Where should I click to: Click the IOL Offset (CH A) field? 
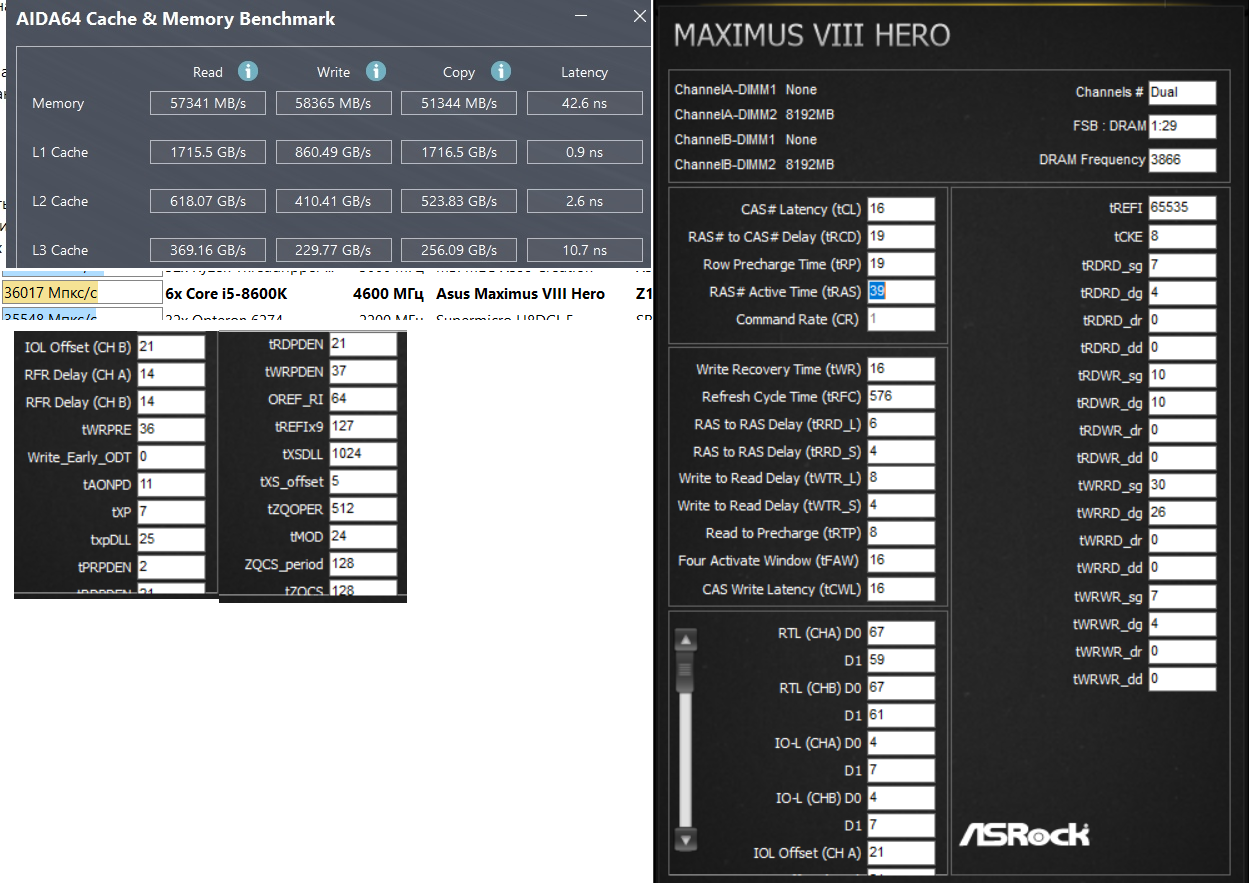(x=901, y=853)
